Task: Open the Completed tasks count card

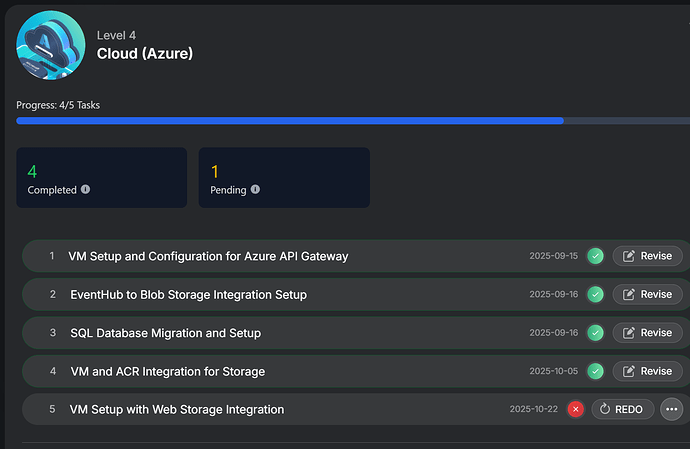Action: (x=101, y=178)
